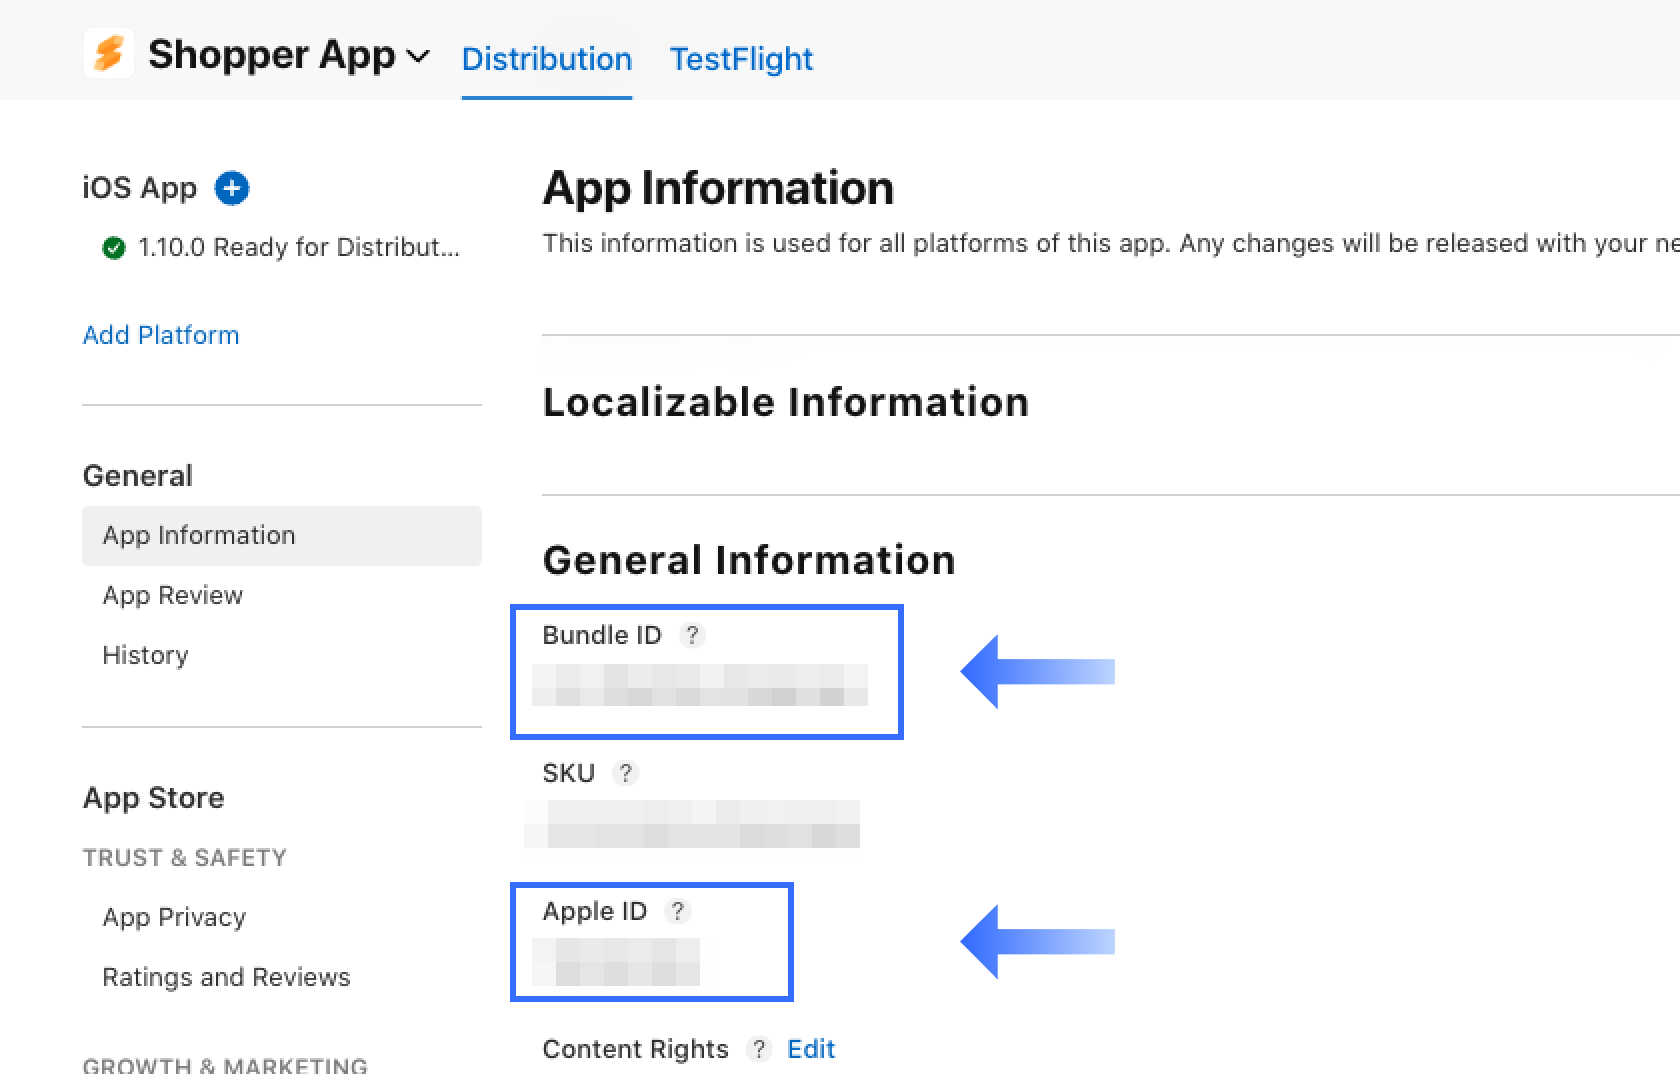Open History in the General section
The width and height of the screenshot is (1680, 1074).
[x=145, y=656]
